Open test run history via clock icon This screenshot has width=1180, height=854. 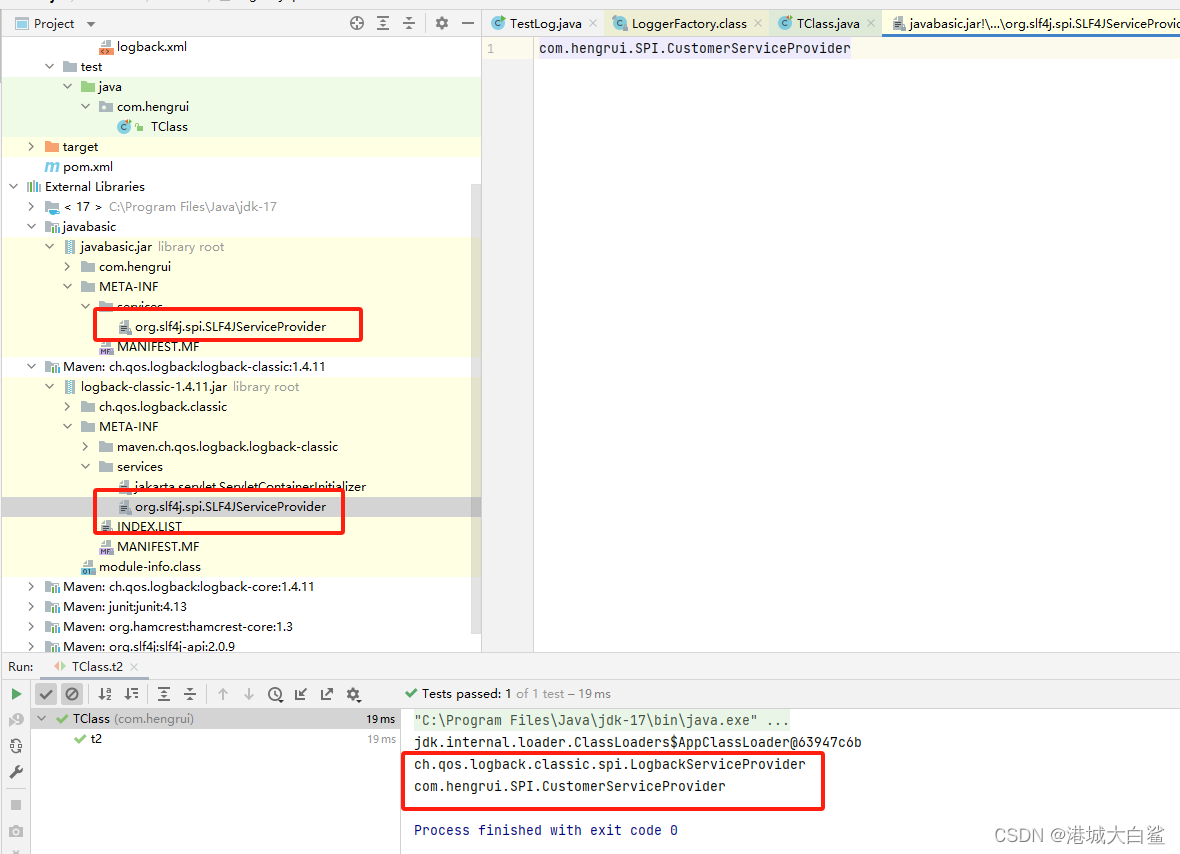coord(275,693)
